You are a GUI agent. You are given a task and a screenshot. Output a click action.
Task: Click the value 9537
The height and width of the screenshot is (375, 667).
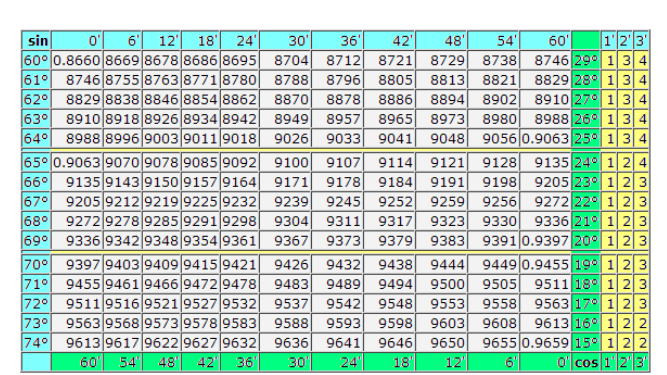[x=285, y=304]
